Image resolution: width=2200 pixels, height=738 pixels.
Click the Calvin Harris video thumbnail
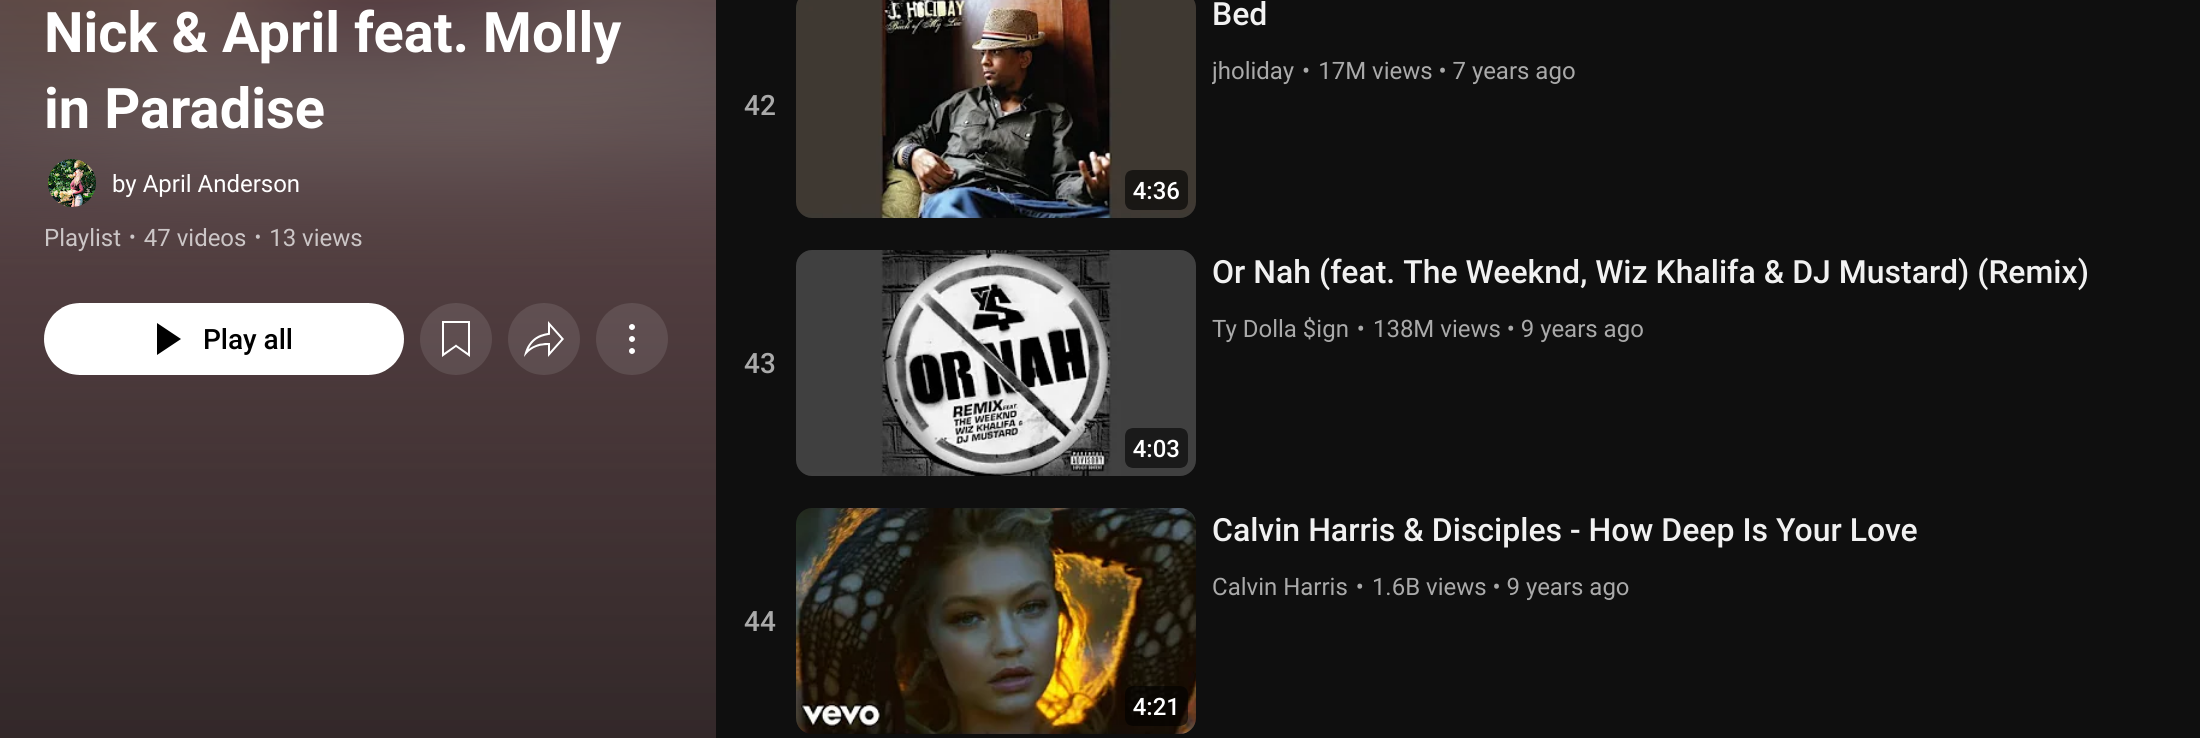tap(996, 621)
